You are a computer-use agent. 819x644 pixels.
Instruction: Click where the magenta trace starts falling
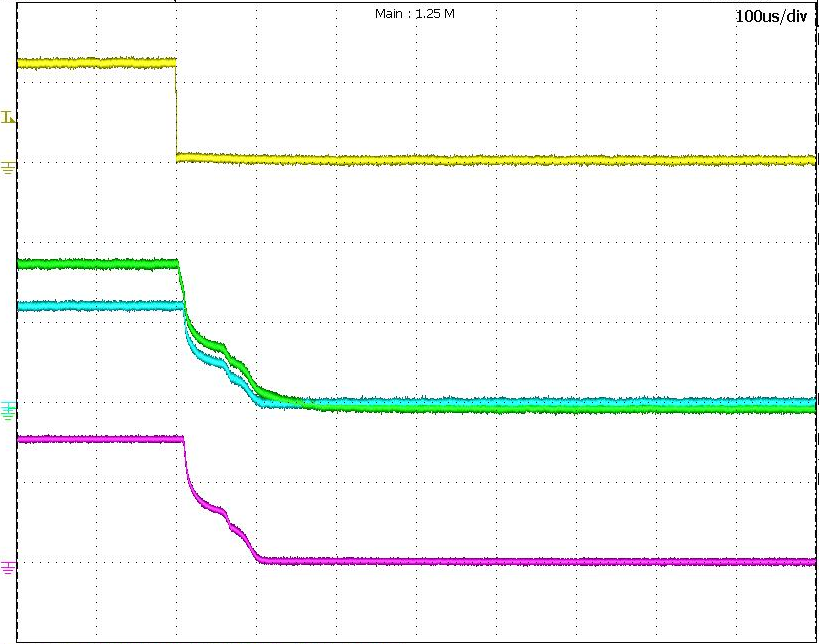tap(184, 440)
